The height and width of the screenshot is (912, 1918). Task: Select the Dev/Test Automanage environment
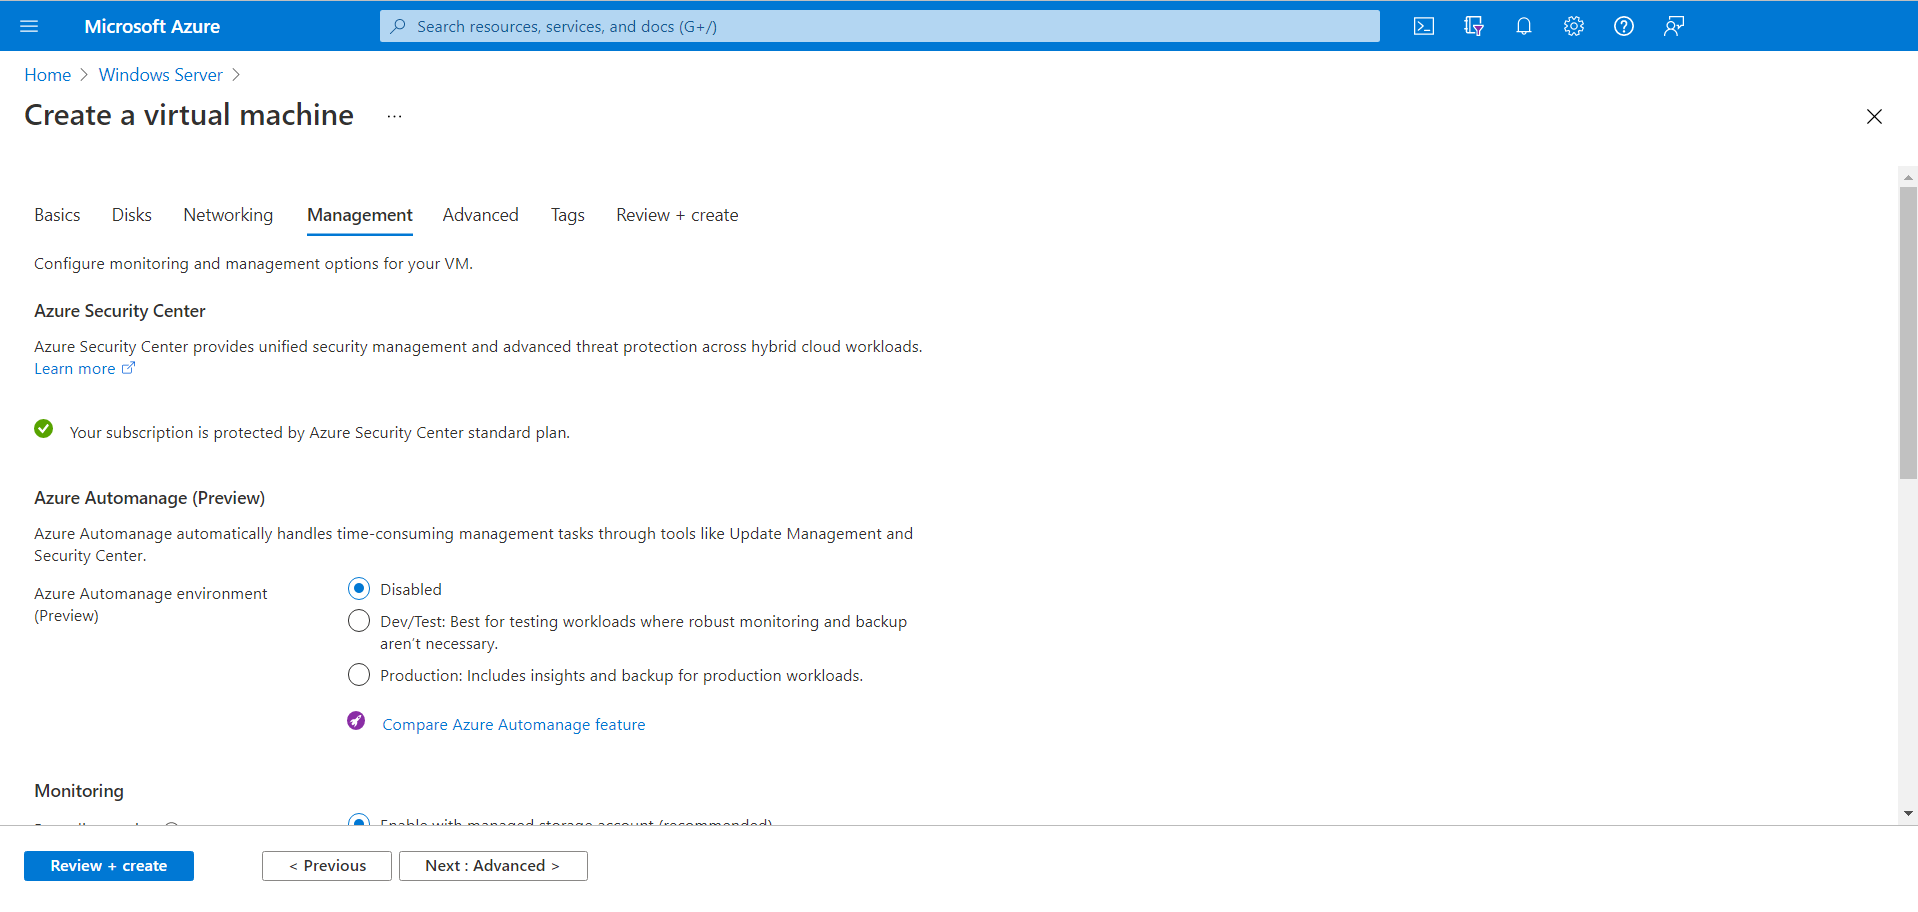(x=359, y=621)
